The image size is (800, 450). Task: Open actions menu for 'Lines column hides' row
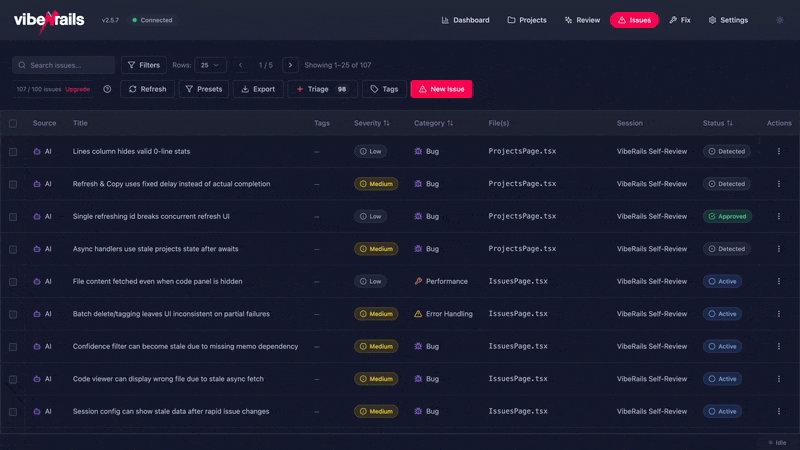(x=779, y=152)
